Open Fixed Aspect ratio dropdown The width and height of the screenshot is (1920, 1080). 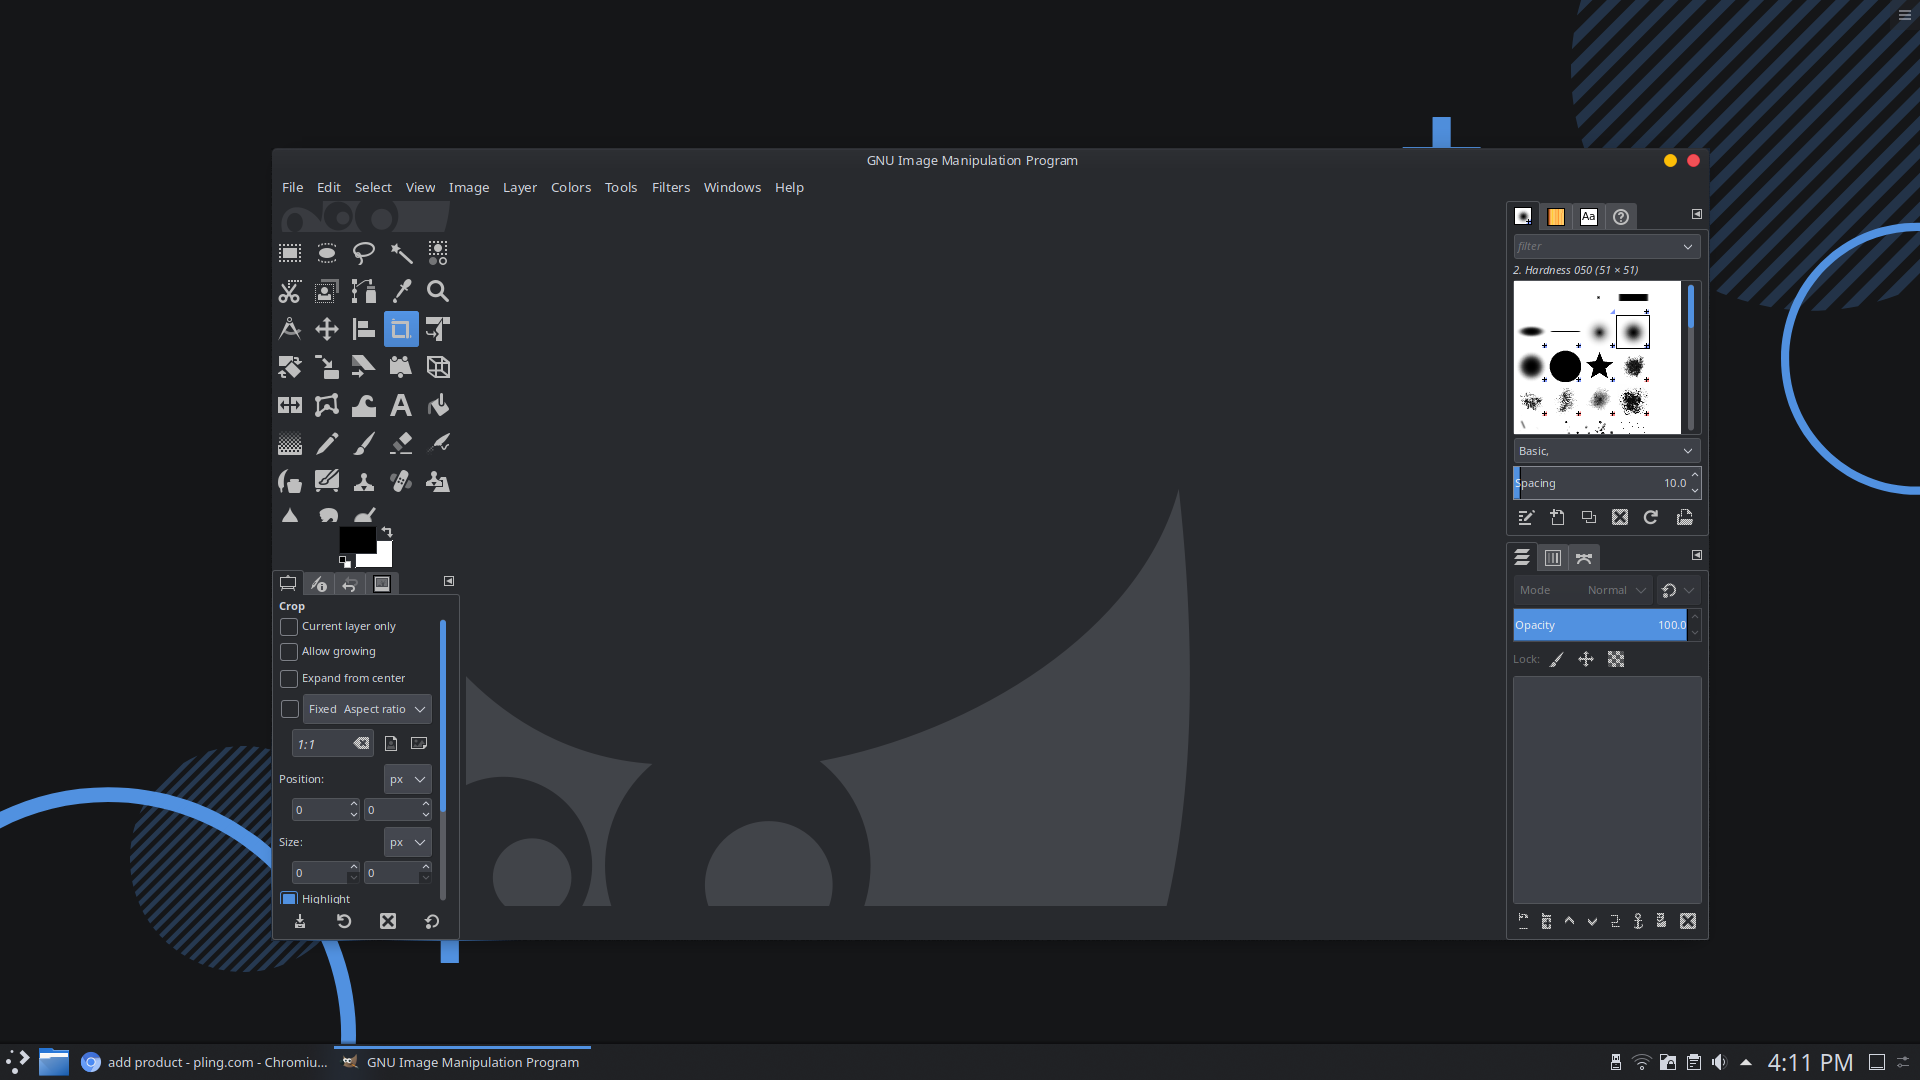(x=367, y=709)
